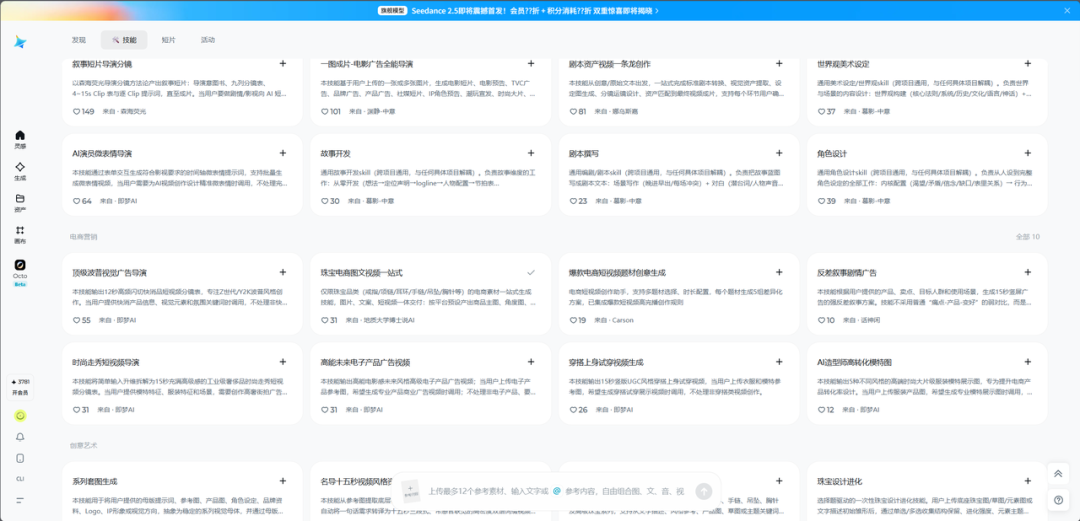
Task: Add the AI演员微表情导演 skill with plus
Action: 282,153
